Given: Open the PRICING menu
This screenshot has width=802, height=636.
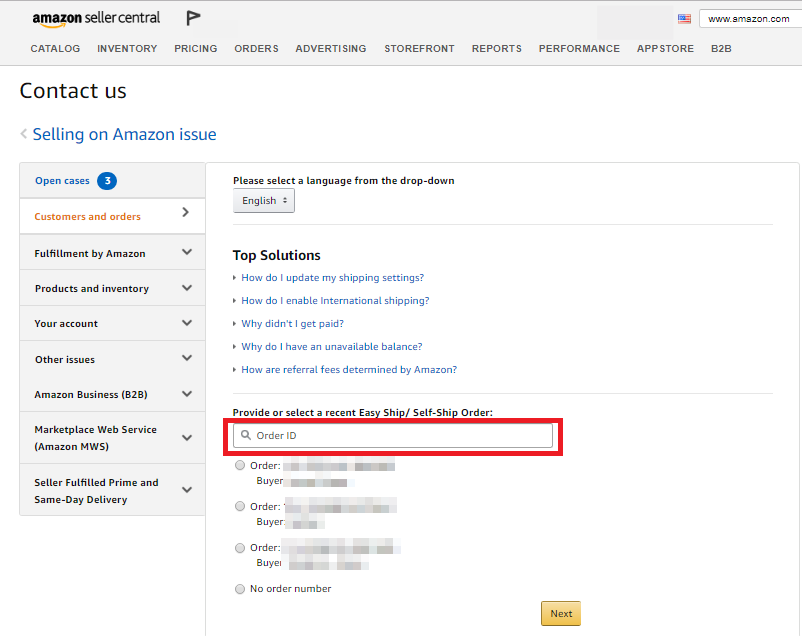Looking at the screenshot, I should pos(195,49).
